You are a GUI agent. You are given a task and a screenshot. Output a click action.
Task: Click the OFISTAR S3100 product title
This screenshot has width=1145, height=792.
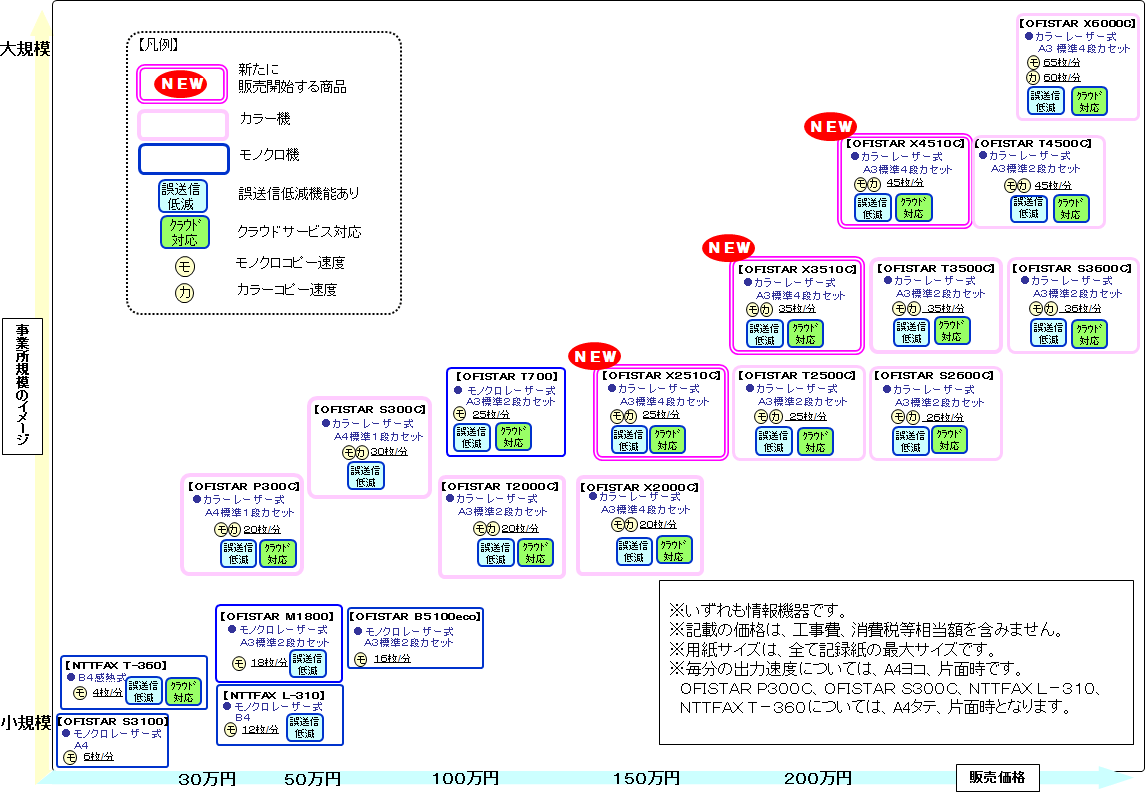pyautogui.click(x=113, y=721)
